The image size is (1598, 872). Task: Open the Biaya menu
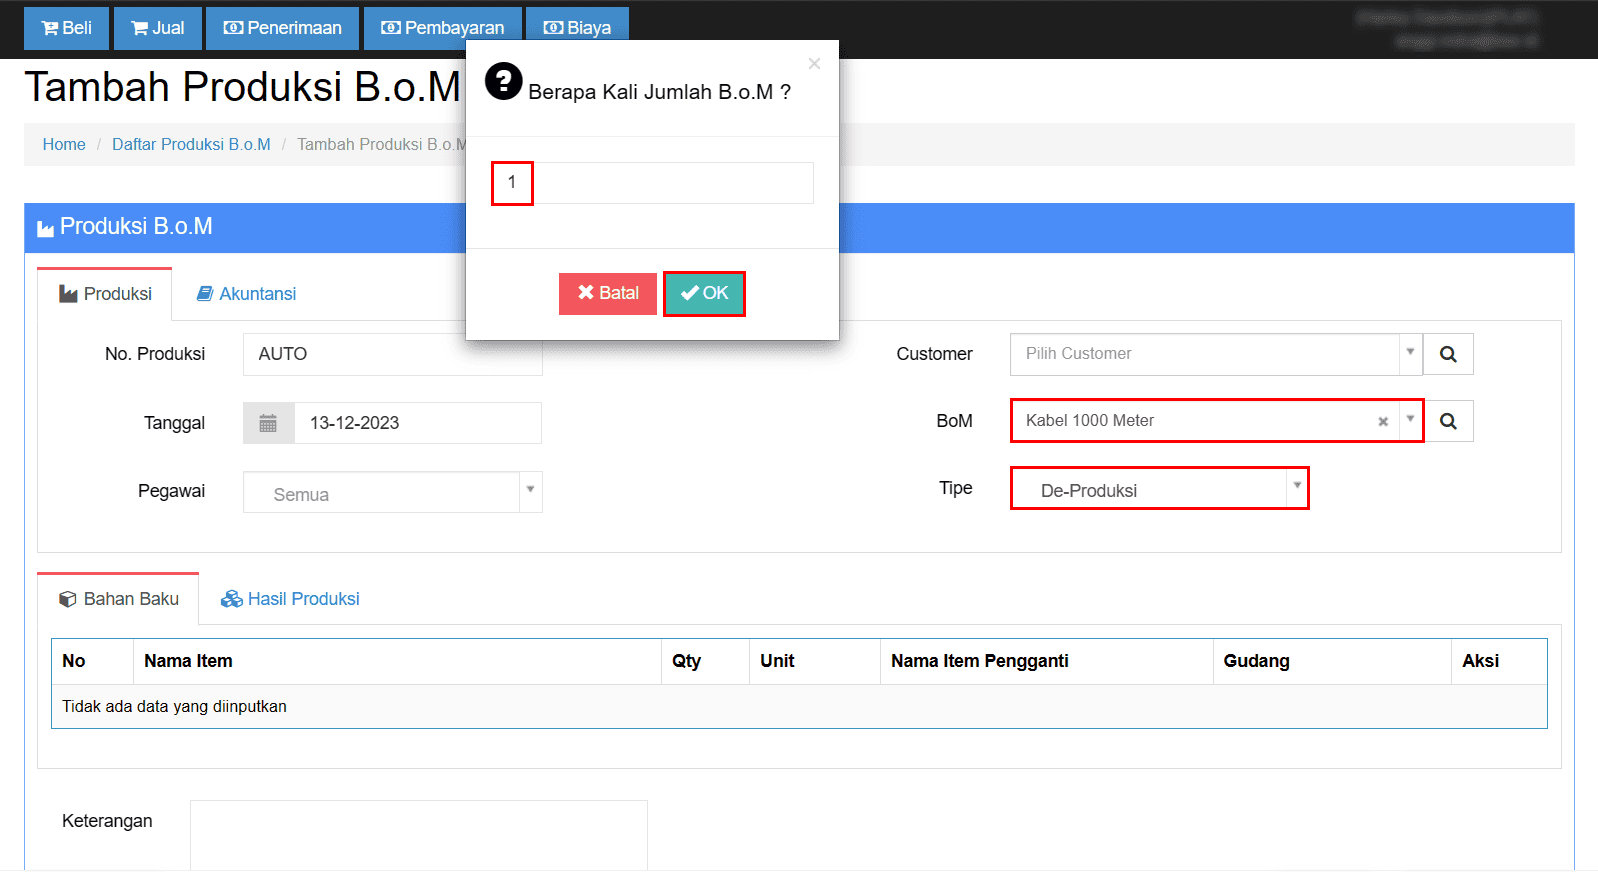[x=577, y=28]
